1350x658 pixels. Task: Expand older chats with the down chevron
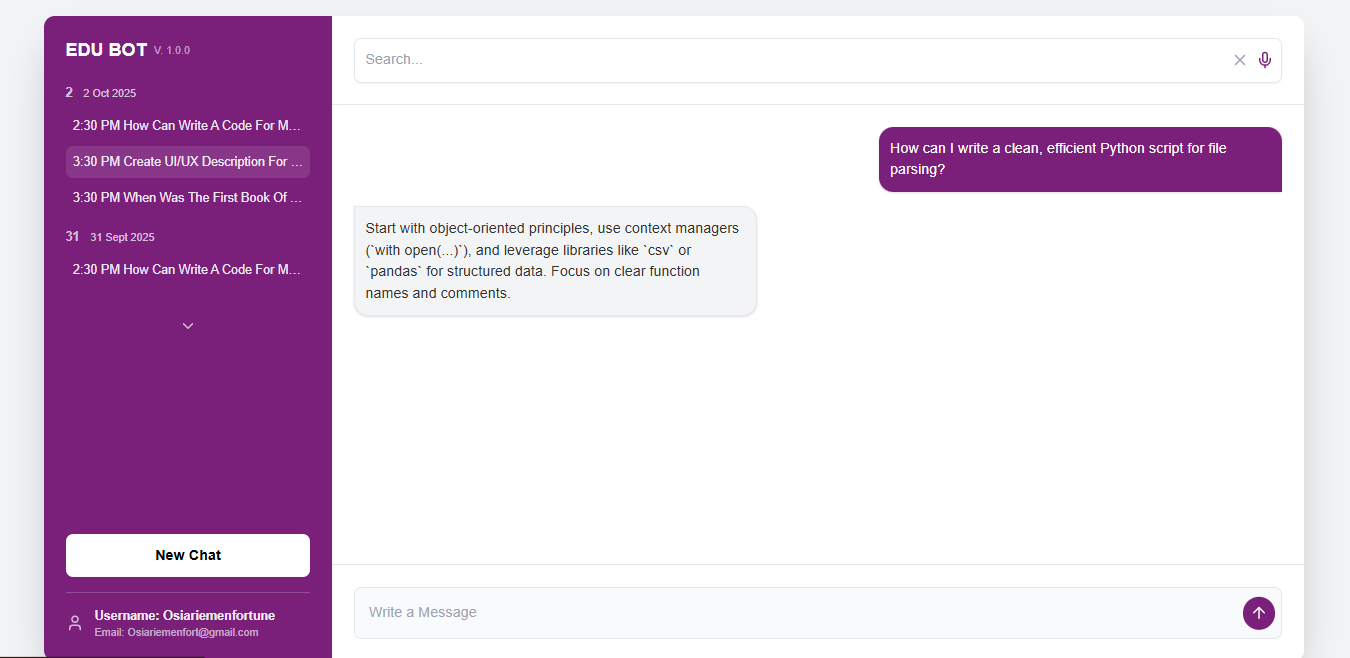coord(187,325)
